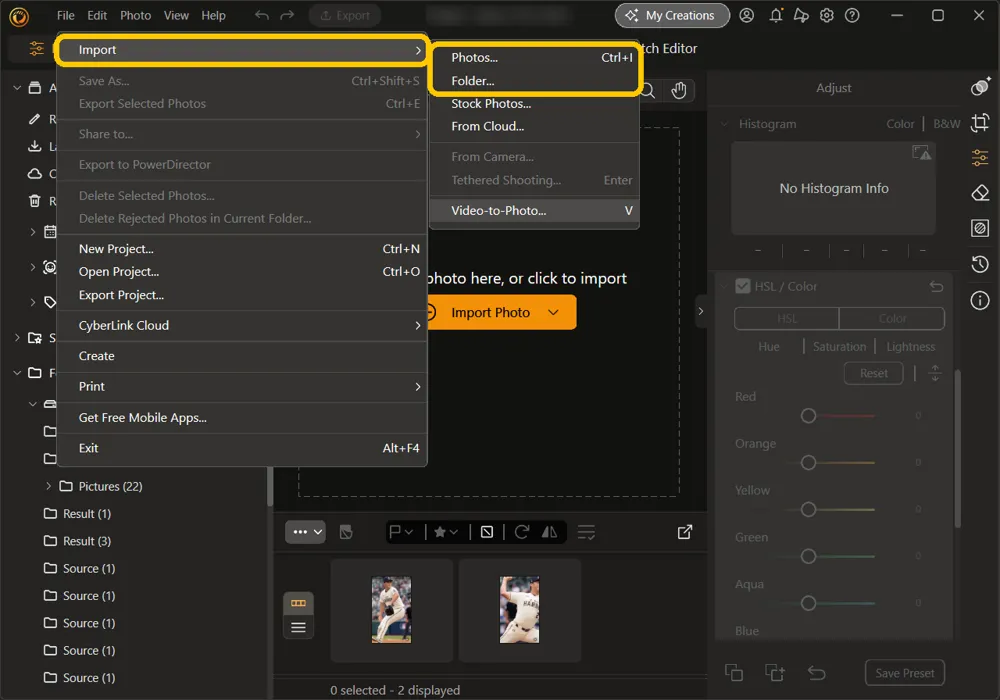Click the undo arrow in title bar
The height and width of the screenshot is (700, 1000).
pos(261,15)
